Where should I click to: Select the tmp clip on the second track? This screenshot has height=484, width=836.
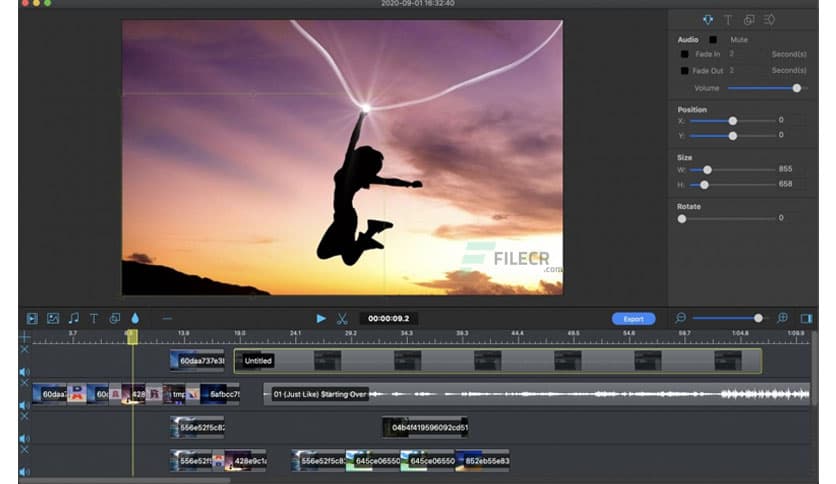click(x=174, y=394)
